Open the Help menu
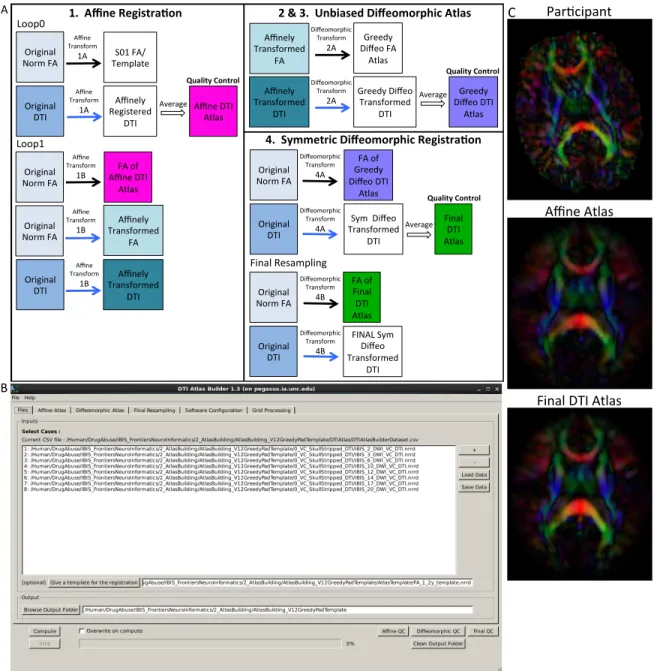This screenshot has height=671, width=657. point(30,398)
